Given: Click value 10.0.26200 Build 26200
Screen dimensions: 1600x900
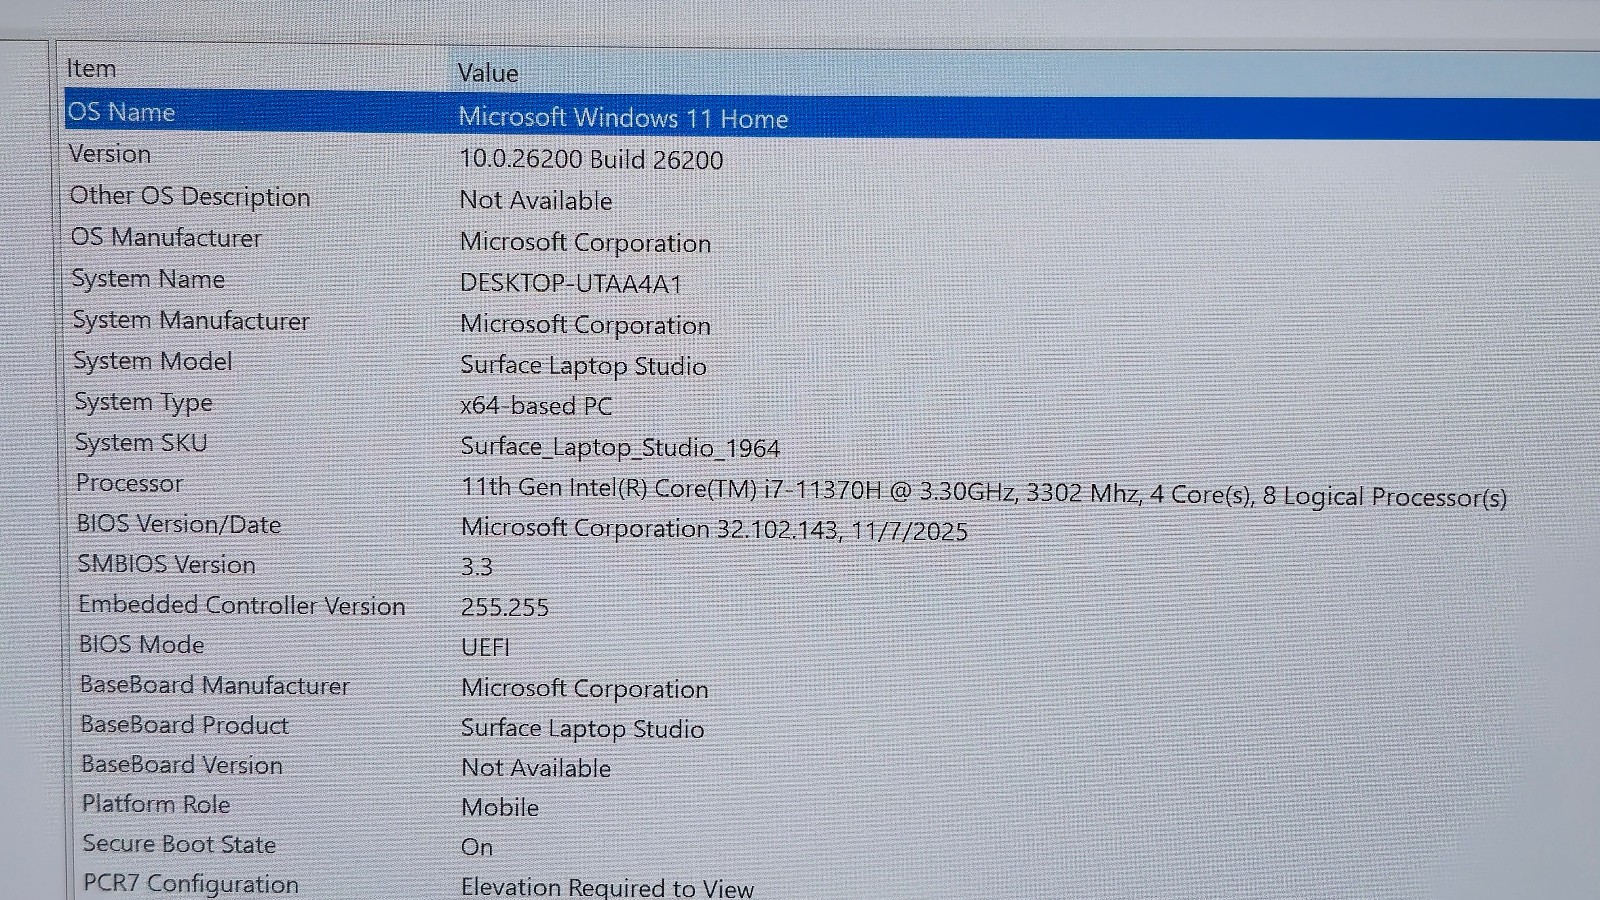Looking at the screenshot, I should click(x=591, y=160).
